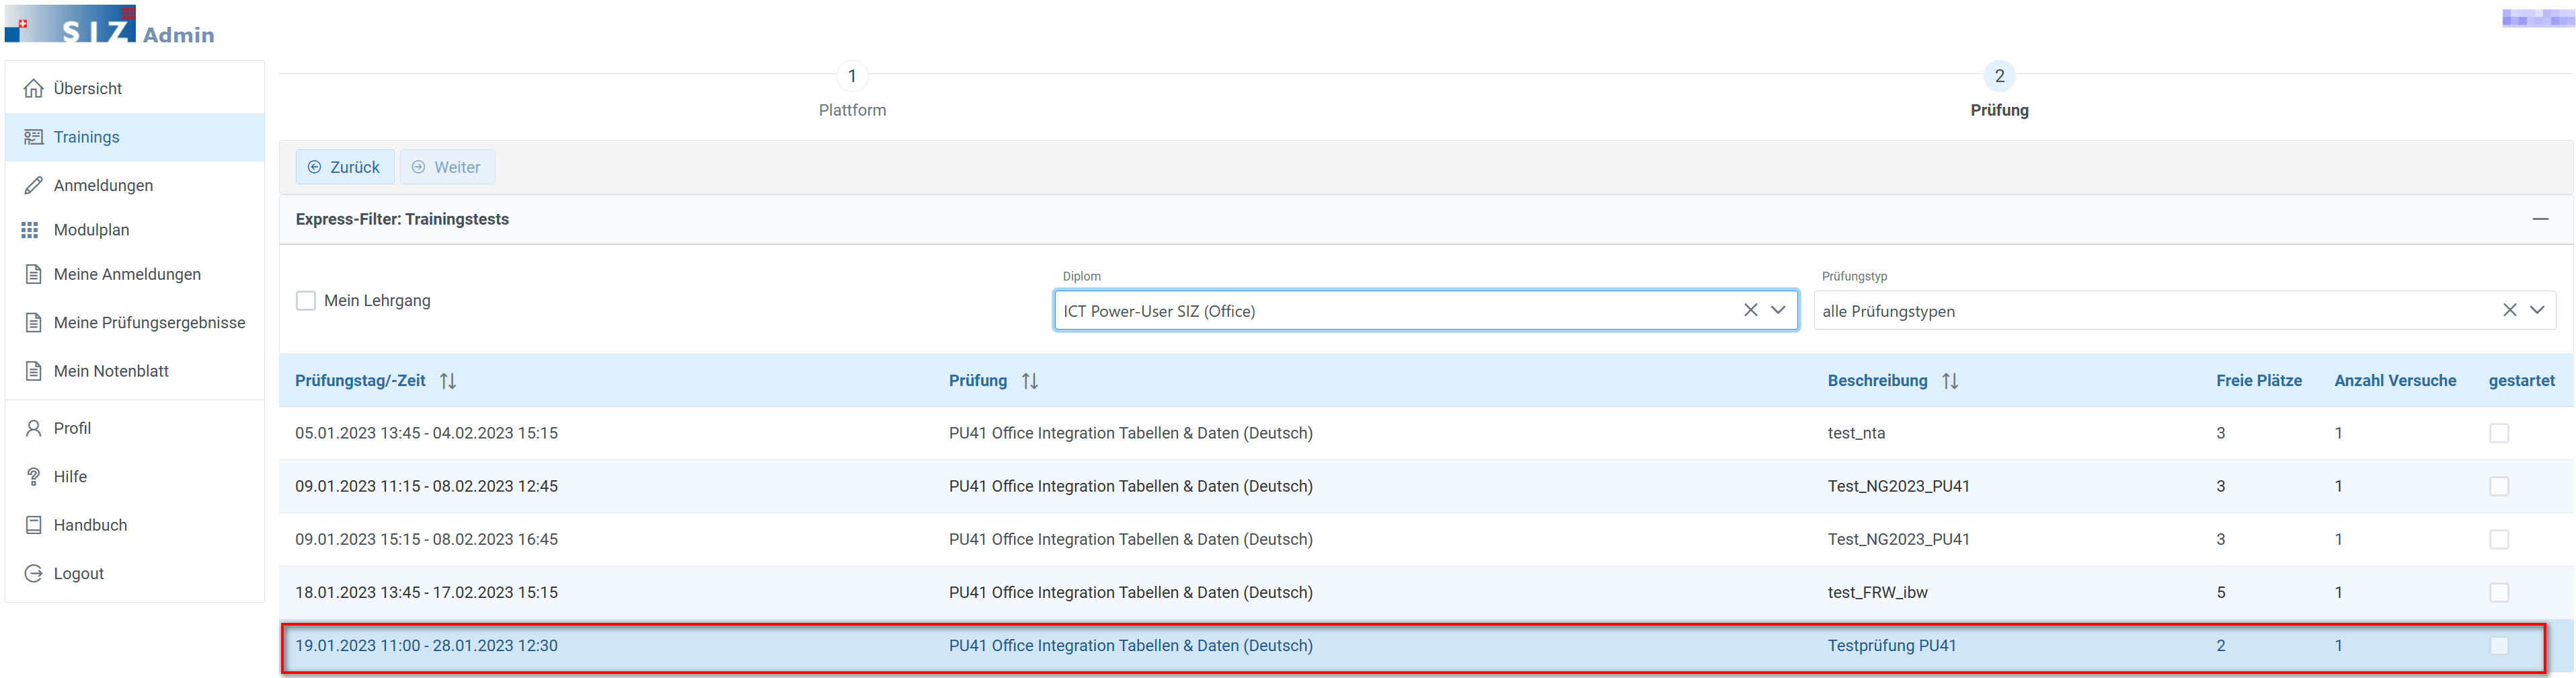Screen dimensions: 2576x678
Task: Open Mein Notenblatt in the sidebar
Action: (x=135, y=371)
